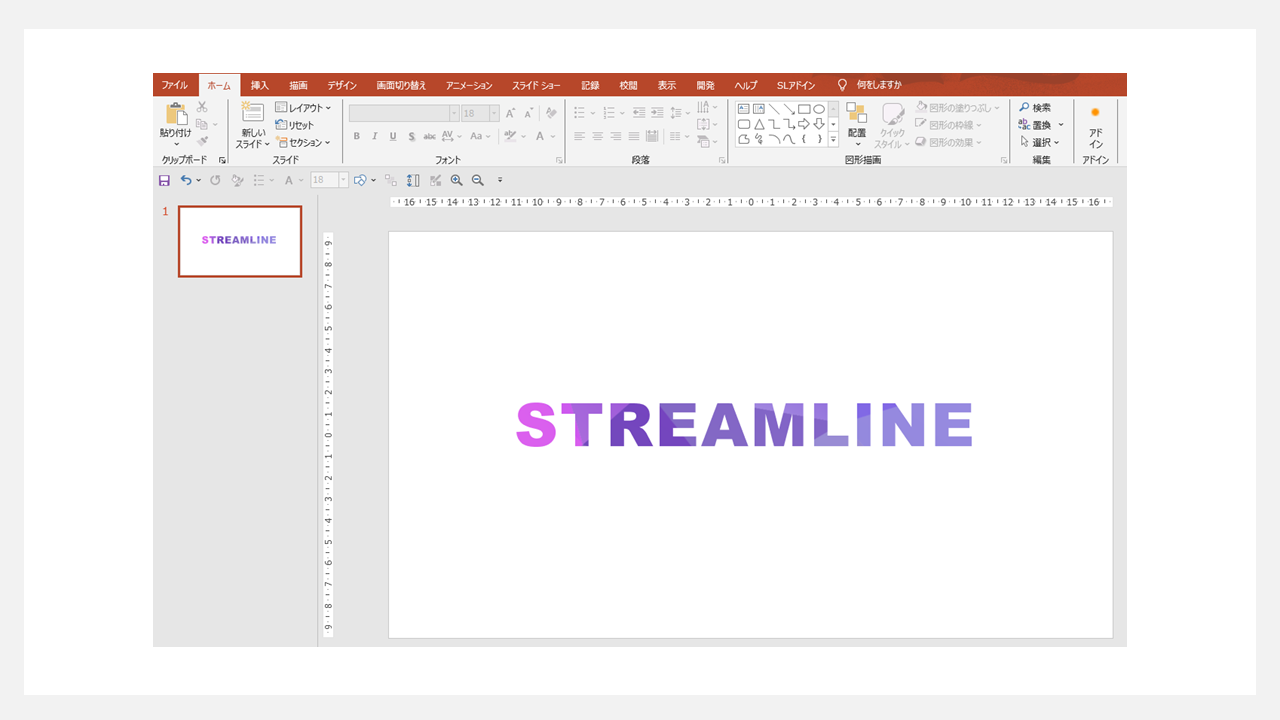Open ribbon font size 18 dropdown
1280x720 pixels.
coord(494,113)
